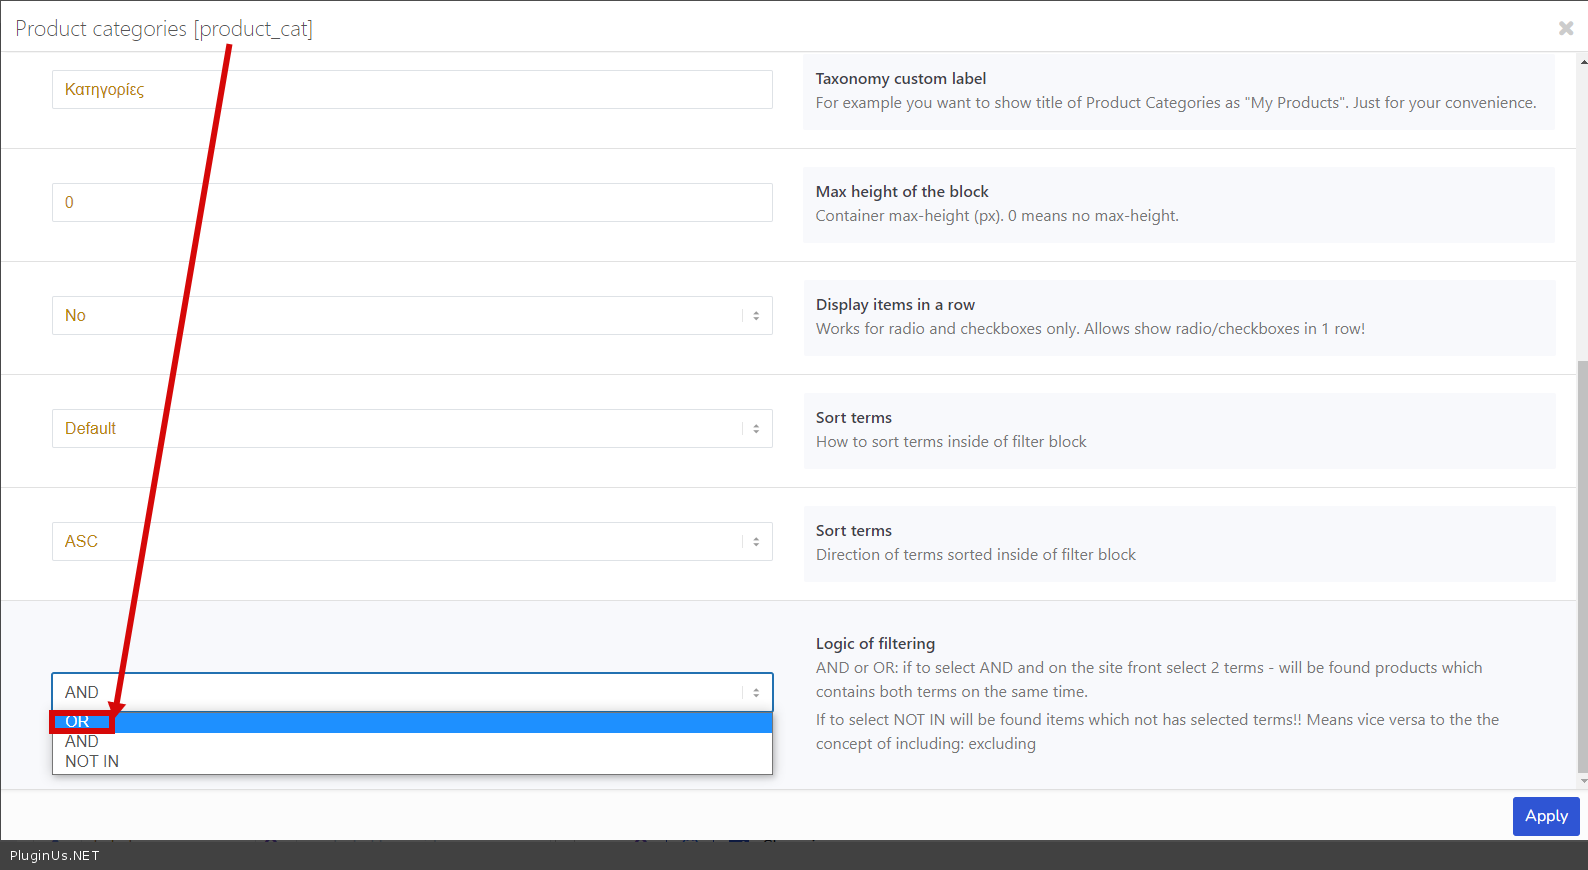
Task: Click the Display items in a row heading
Action: tap(895, 305)
